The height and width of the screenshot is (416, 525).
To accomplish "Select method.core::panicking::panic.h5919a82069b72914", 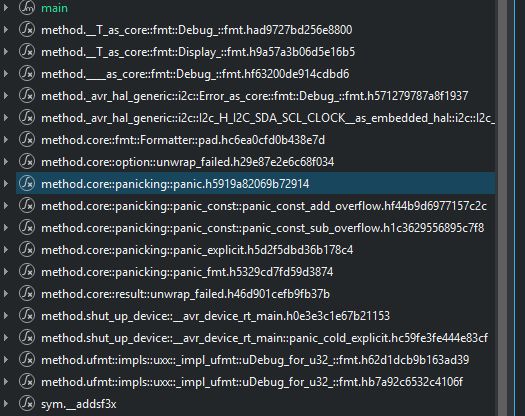I will coord(175,184).
